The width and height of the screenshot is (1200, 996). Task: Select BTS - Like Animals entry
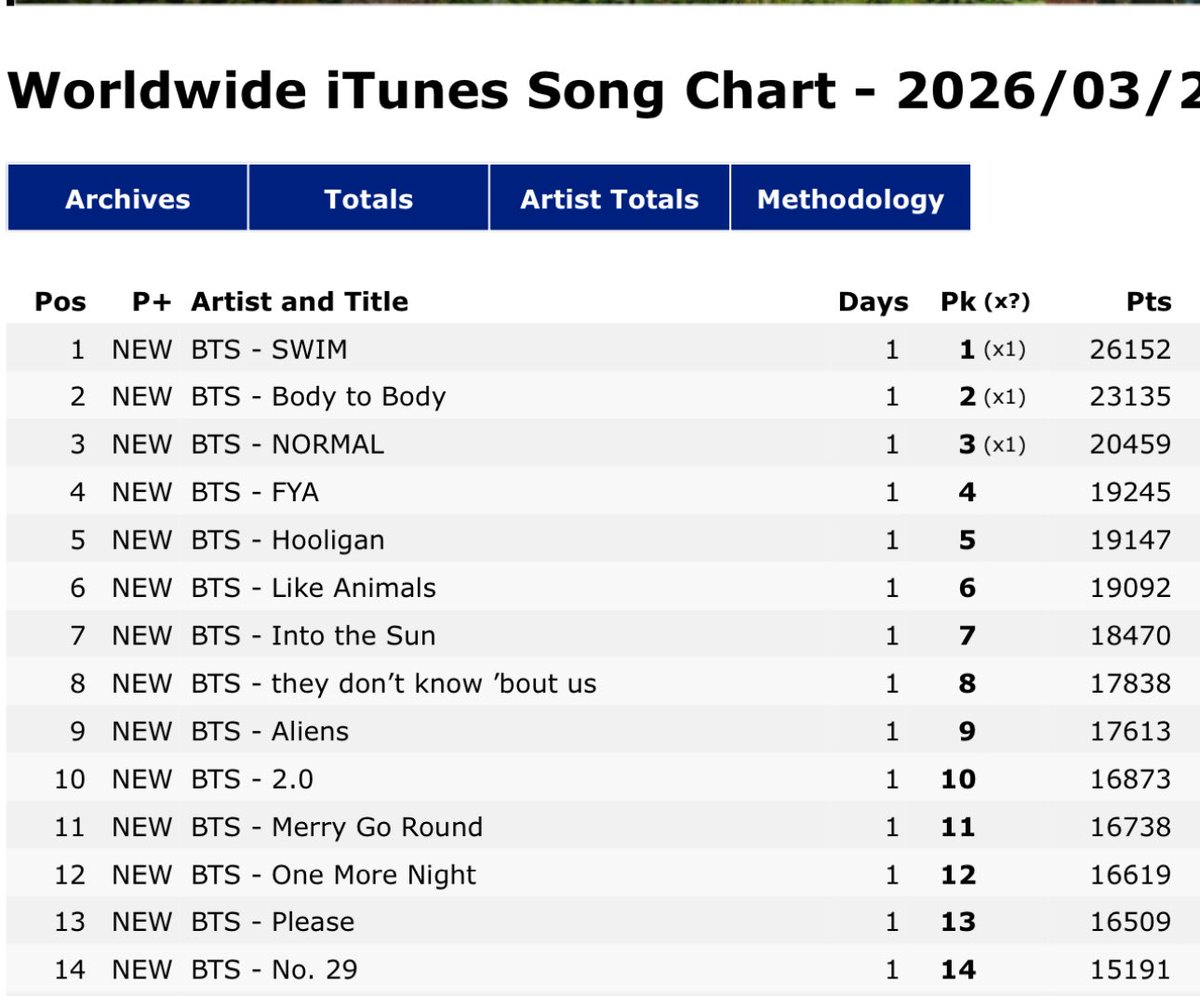point(314,587)
